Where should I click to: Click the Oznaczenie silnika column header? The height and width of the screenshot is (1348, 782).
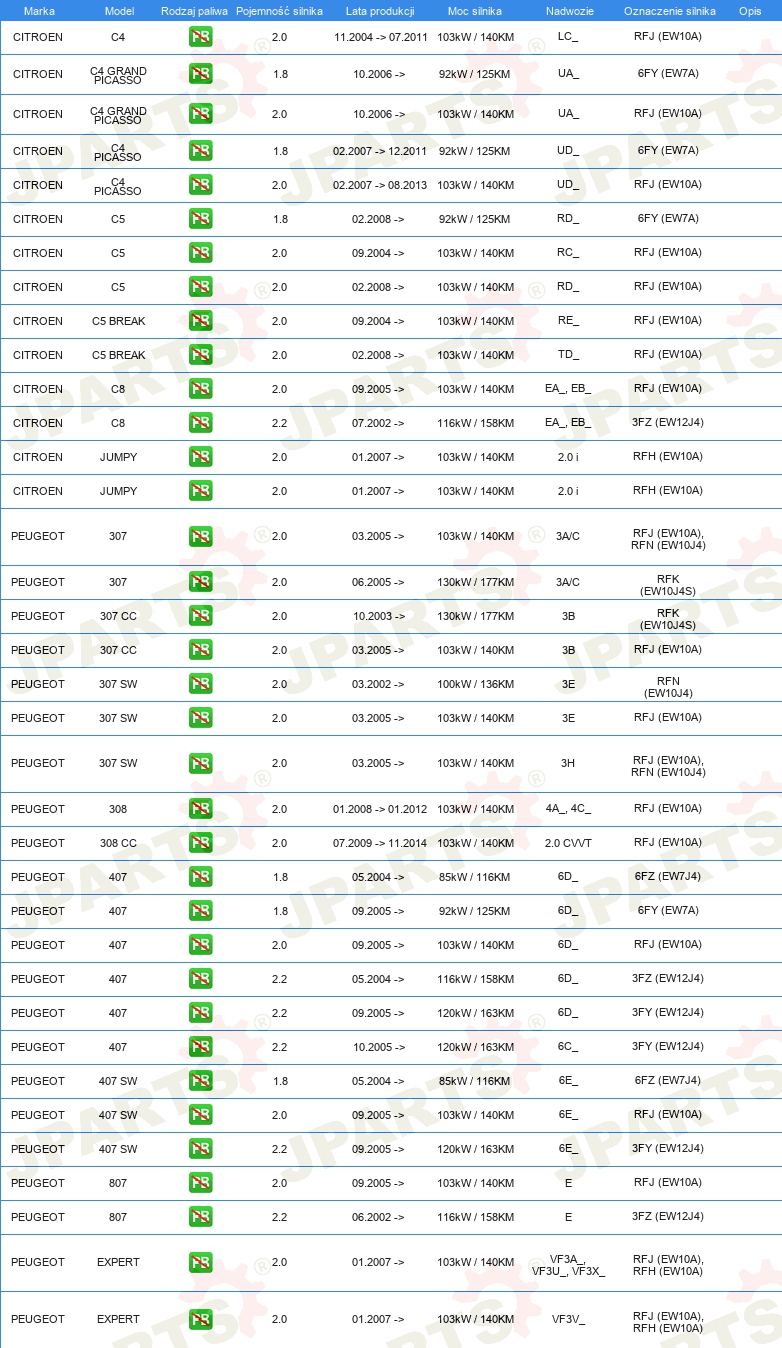coord(669,11)
